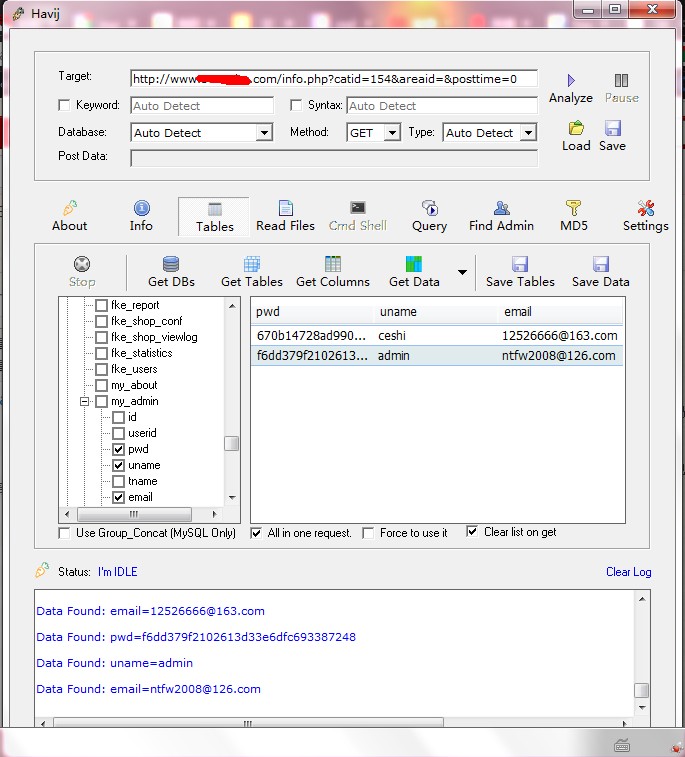Screen dimensions: 685x757
Task: Collapse the my_admin tree node
Action: pyautogui.click(x=84, y=401)
